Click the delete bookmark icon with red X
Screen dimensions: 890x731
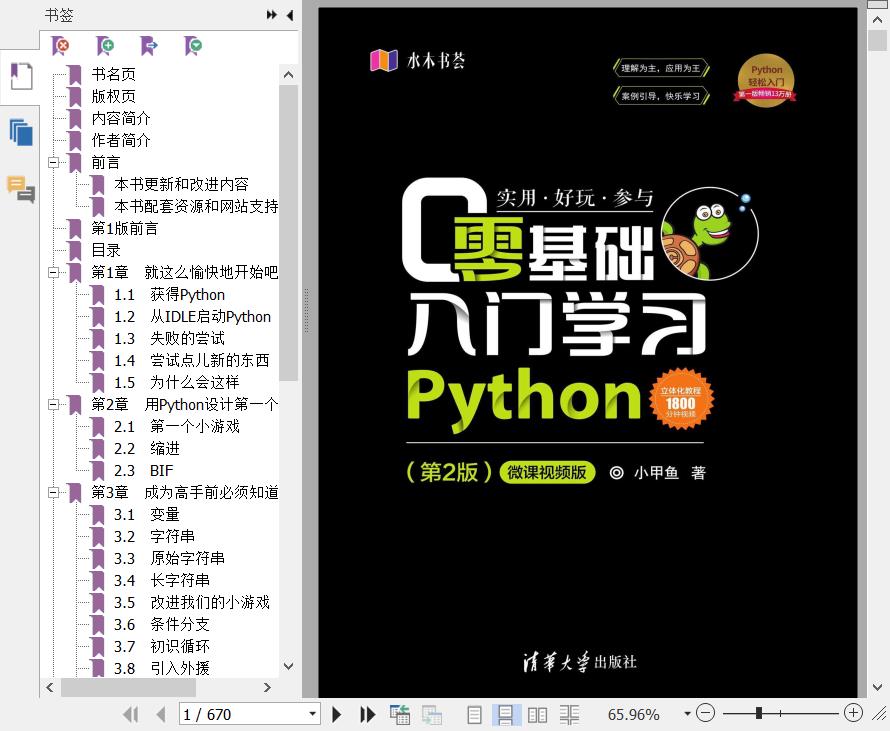click(x=60, y=45)
